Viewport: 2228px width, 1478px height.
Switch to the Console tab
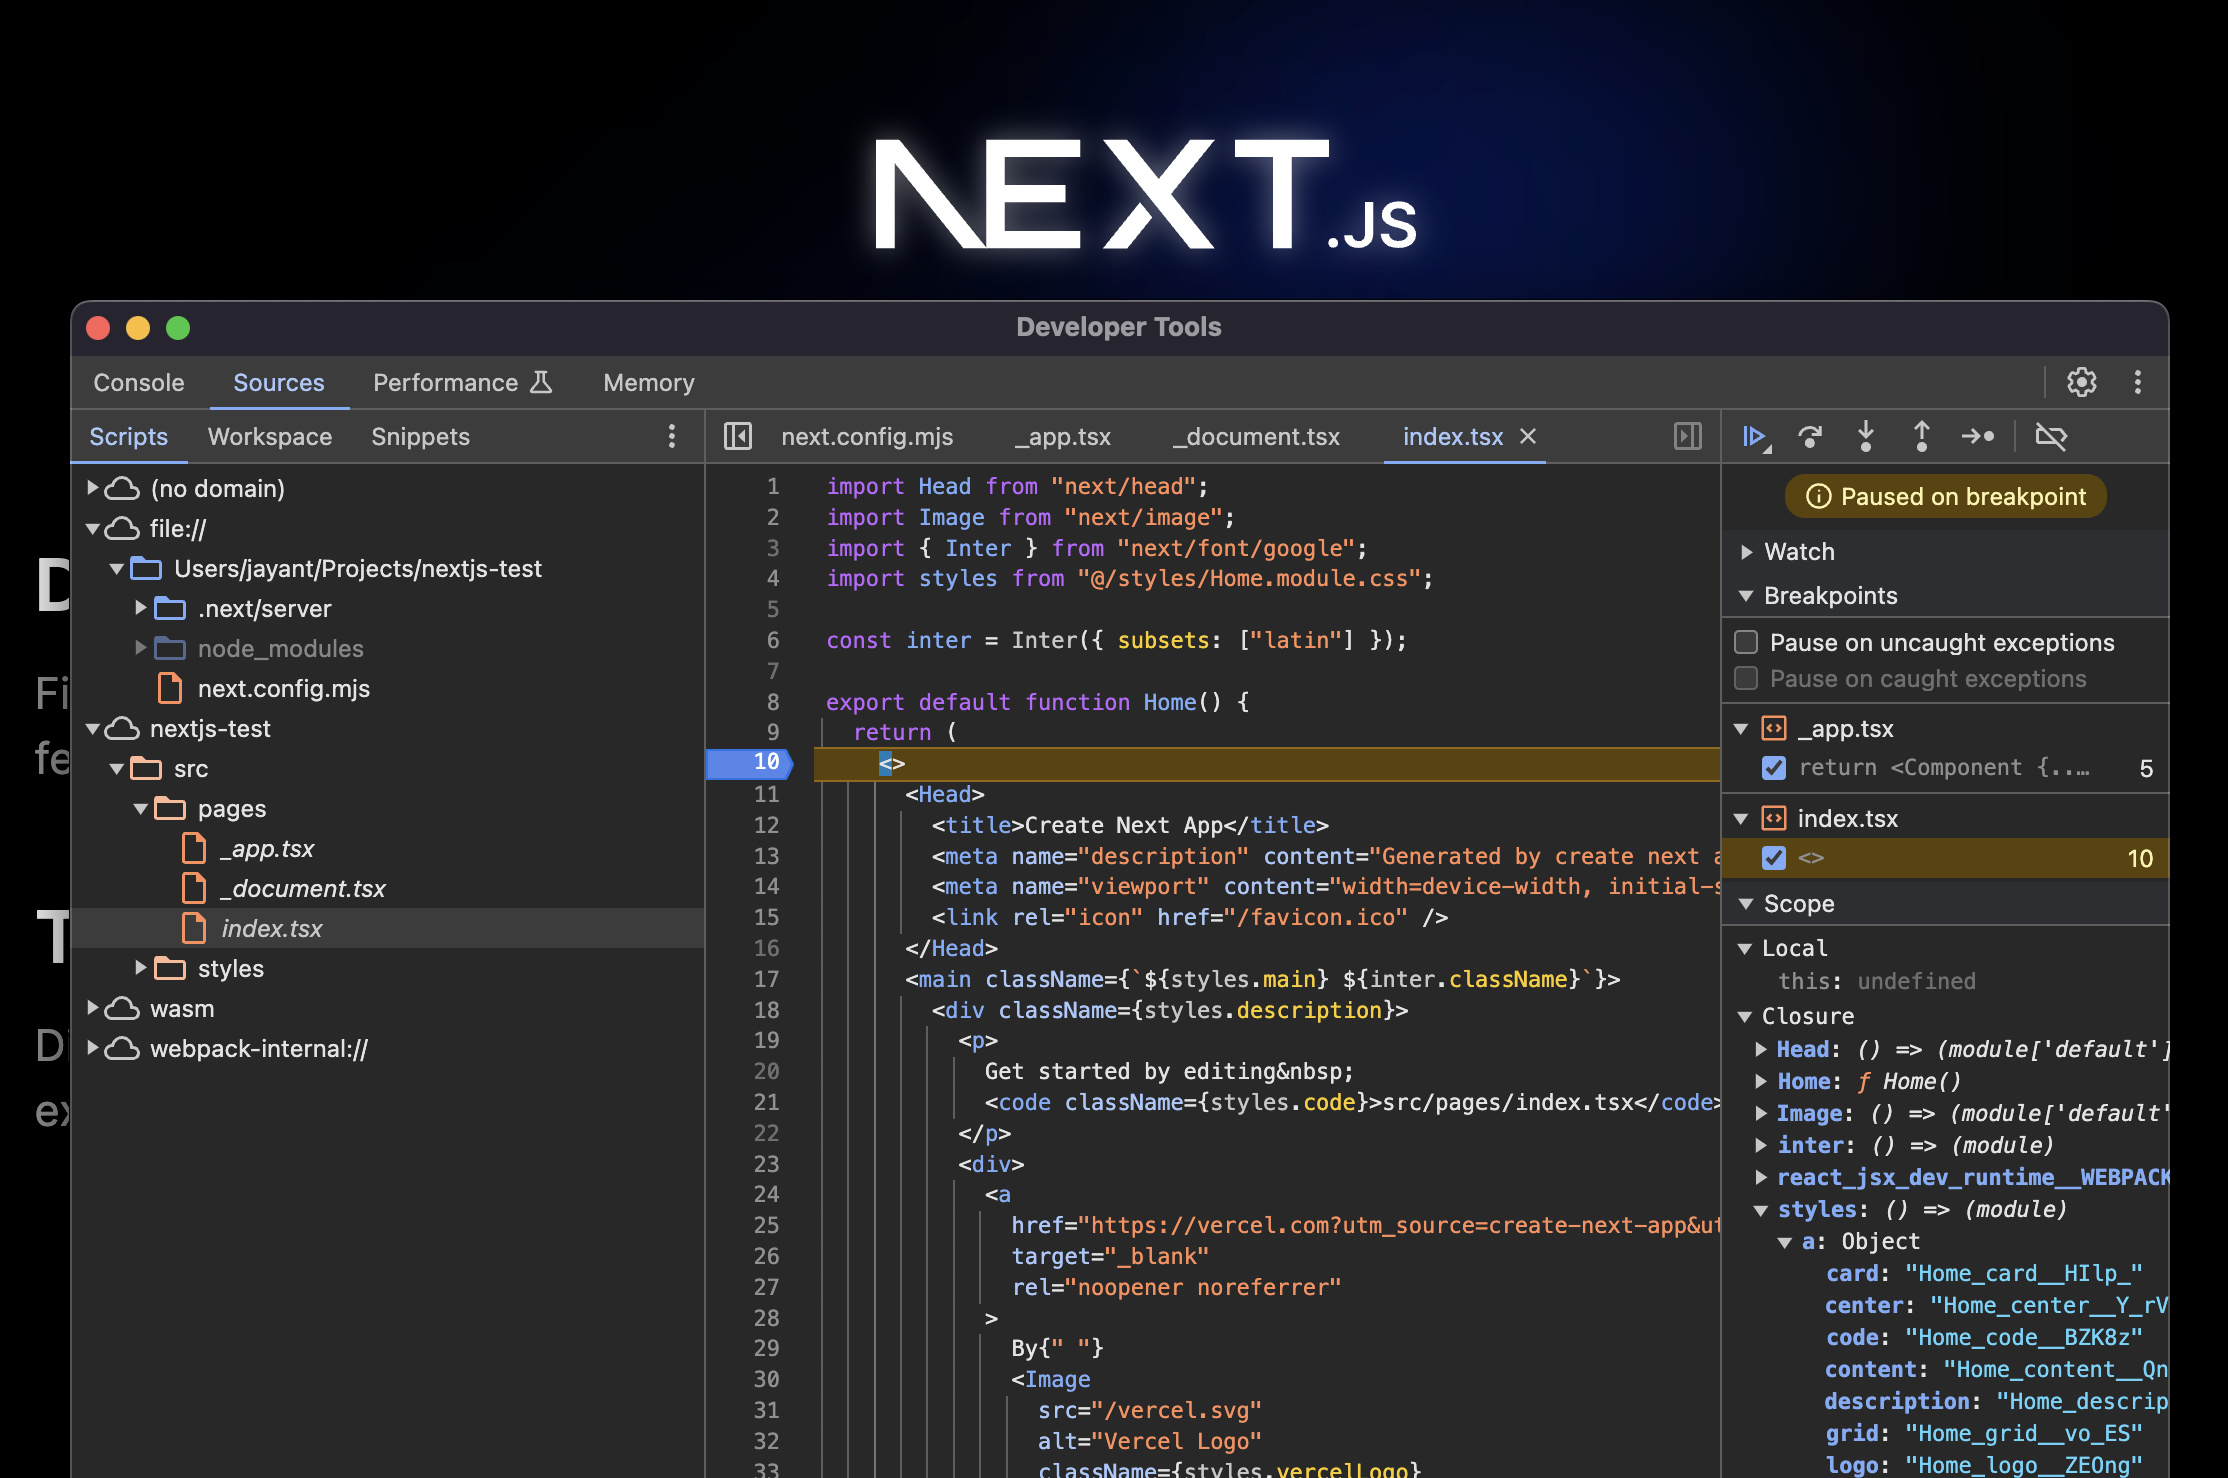pyautogui.click(x=139, y=382)
